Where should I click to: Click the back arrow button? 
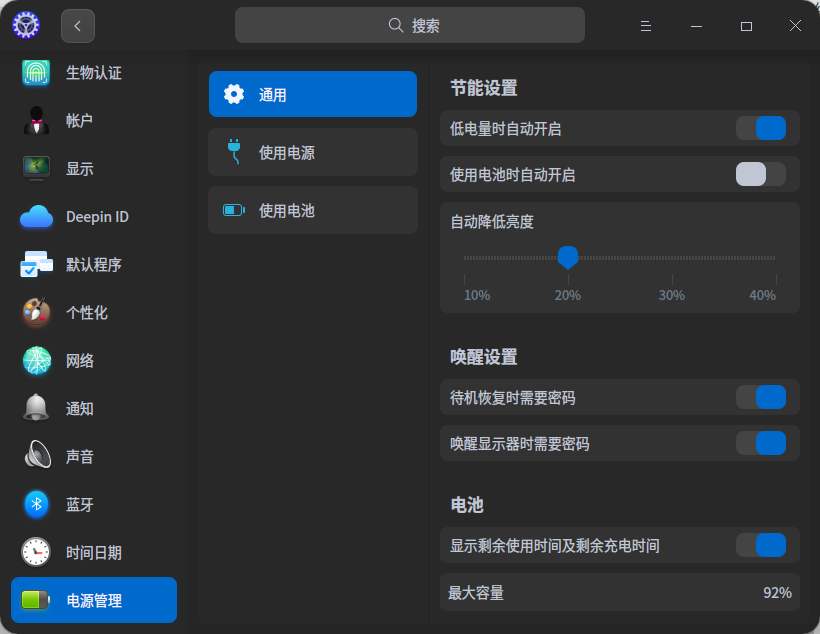(78, 25)
